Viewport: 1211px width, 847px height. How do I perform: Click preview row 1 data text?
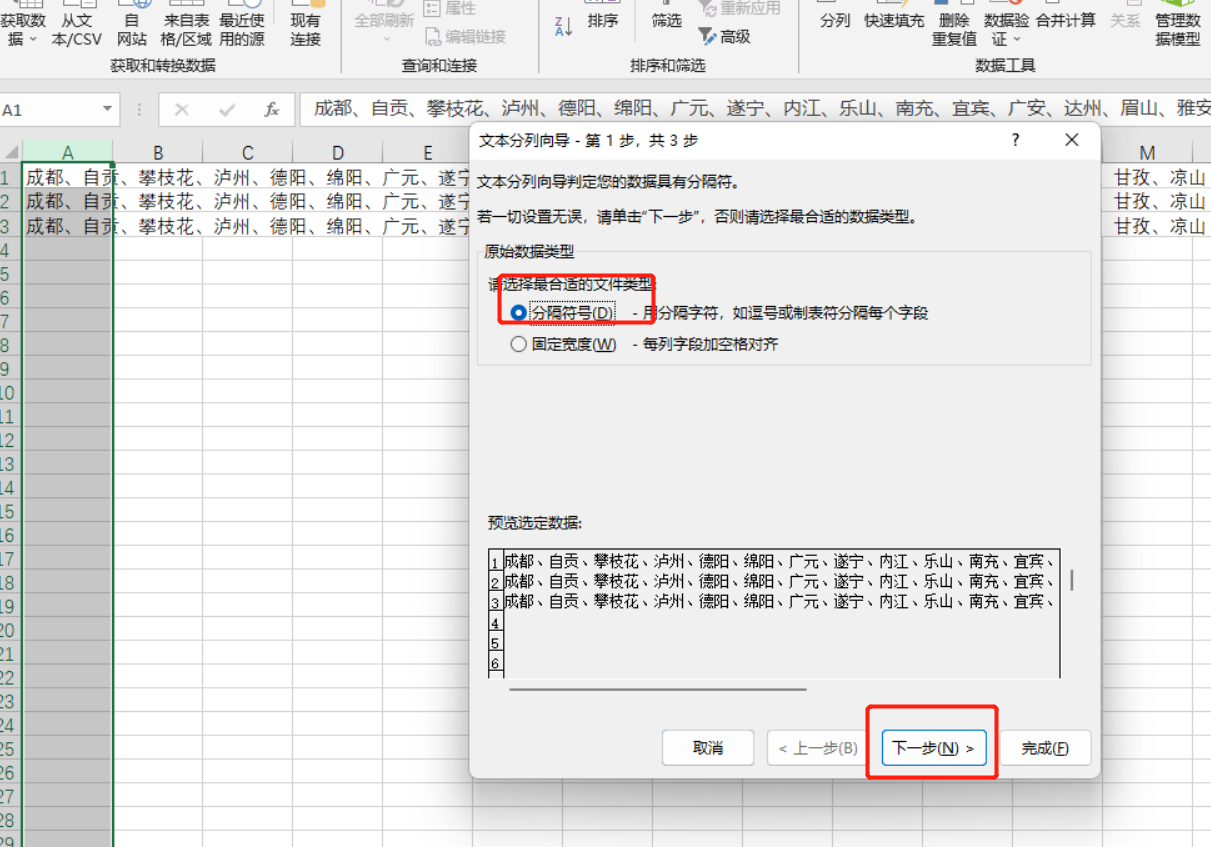pos(780,561)
